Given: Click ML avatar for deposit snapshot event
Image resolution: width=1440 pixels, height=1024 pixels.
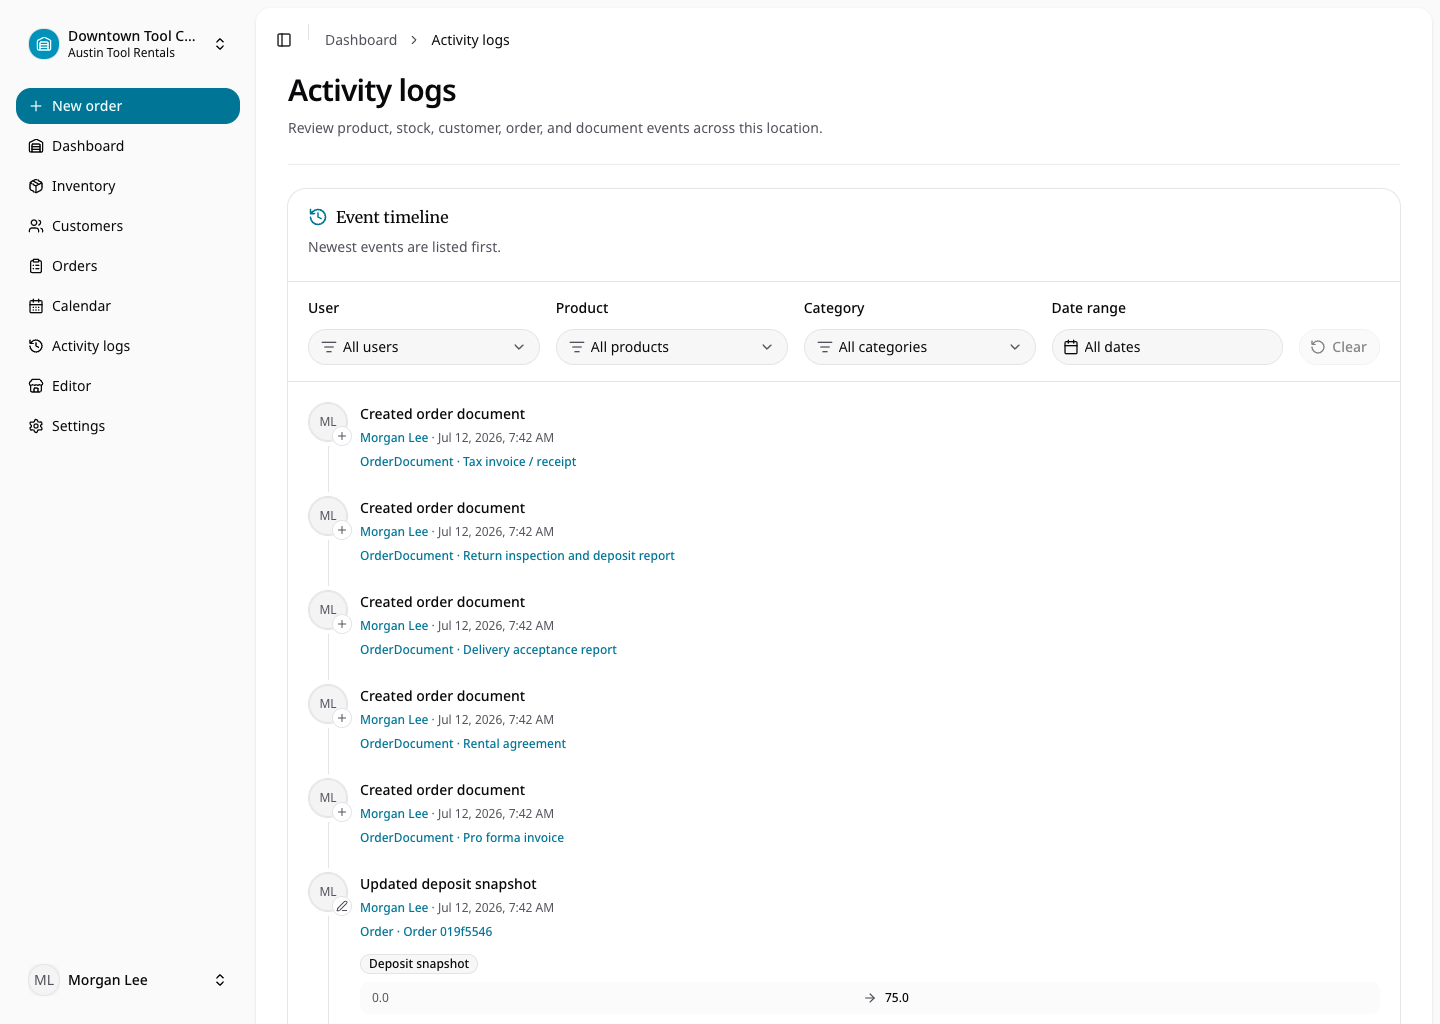Looking at the screenshot, I should 328,892.
